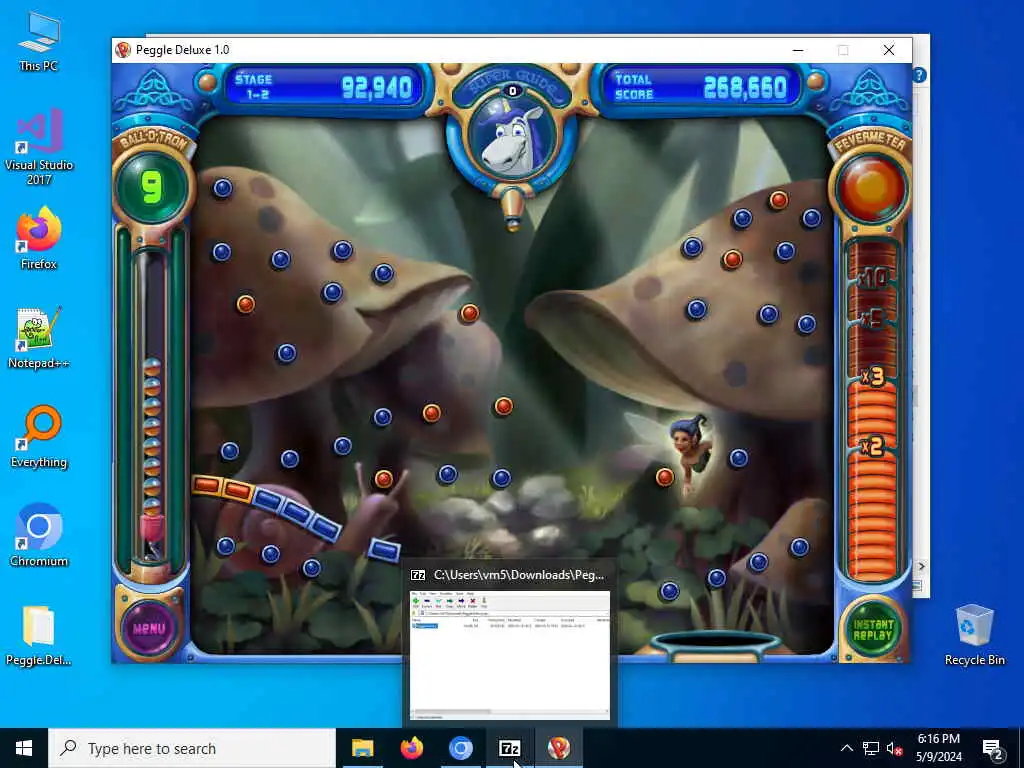Screen dimensions: 1024x768
Task: Open This PC desktop icon
Action: 39,41
